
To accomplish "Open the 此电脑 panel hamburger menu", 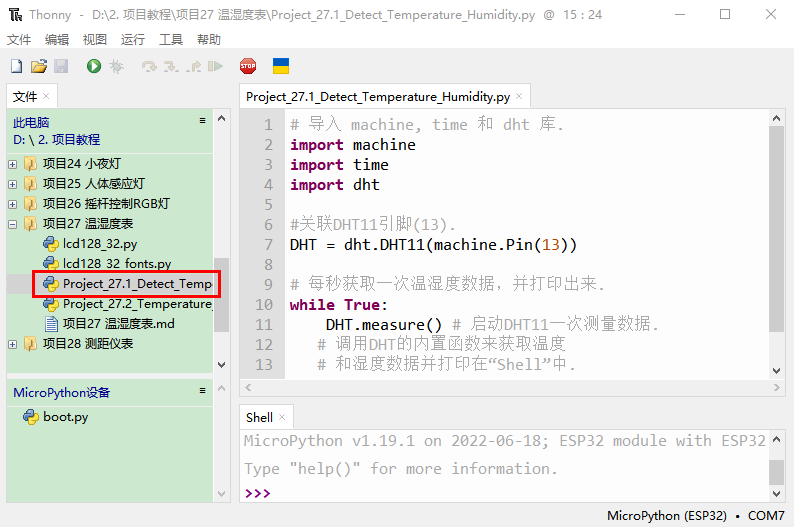I will pos(202,121).
